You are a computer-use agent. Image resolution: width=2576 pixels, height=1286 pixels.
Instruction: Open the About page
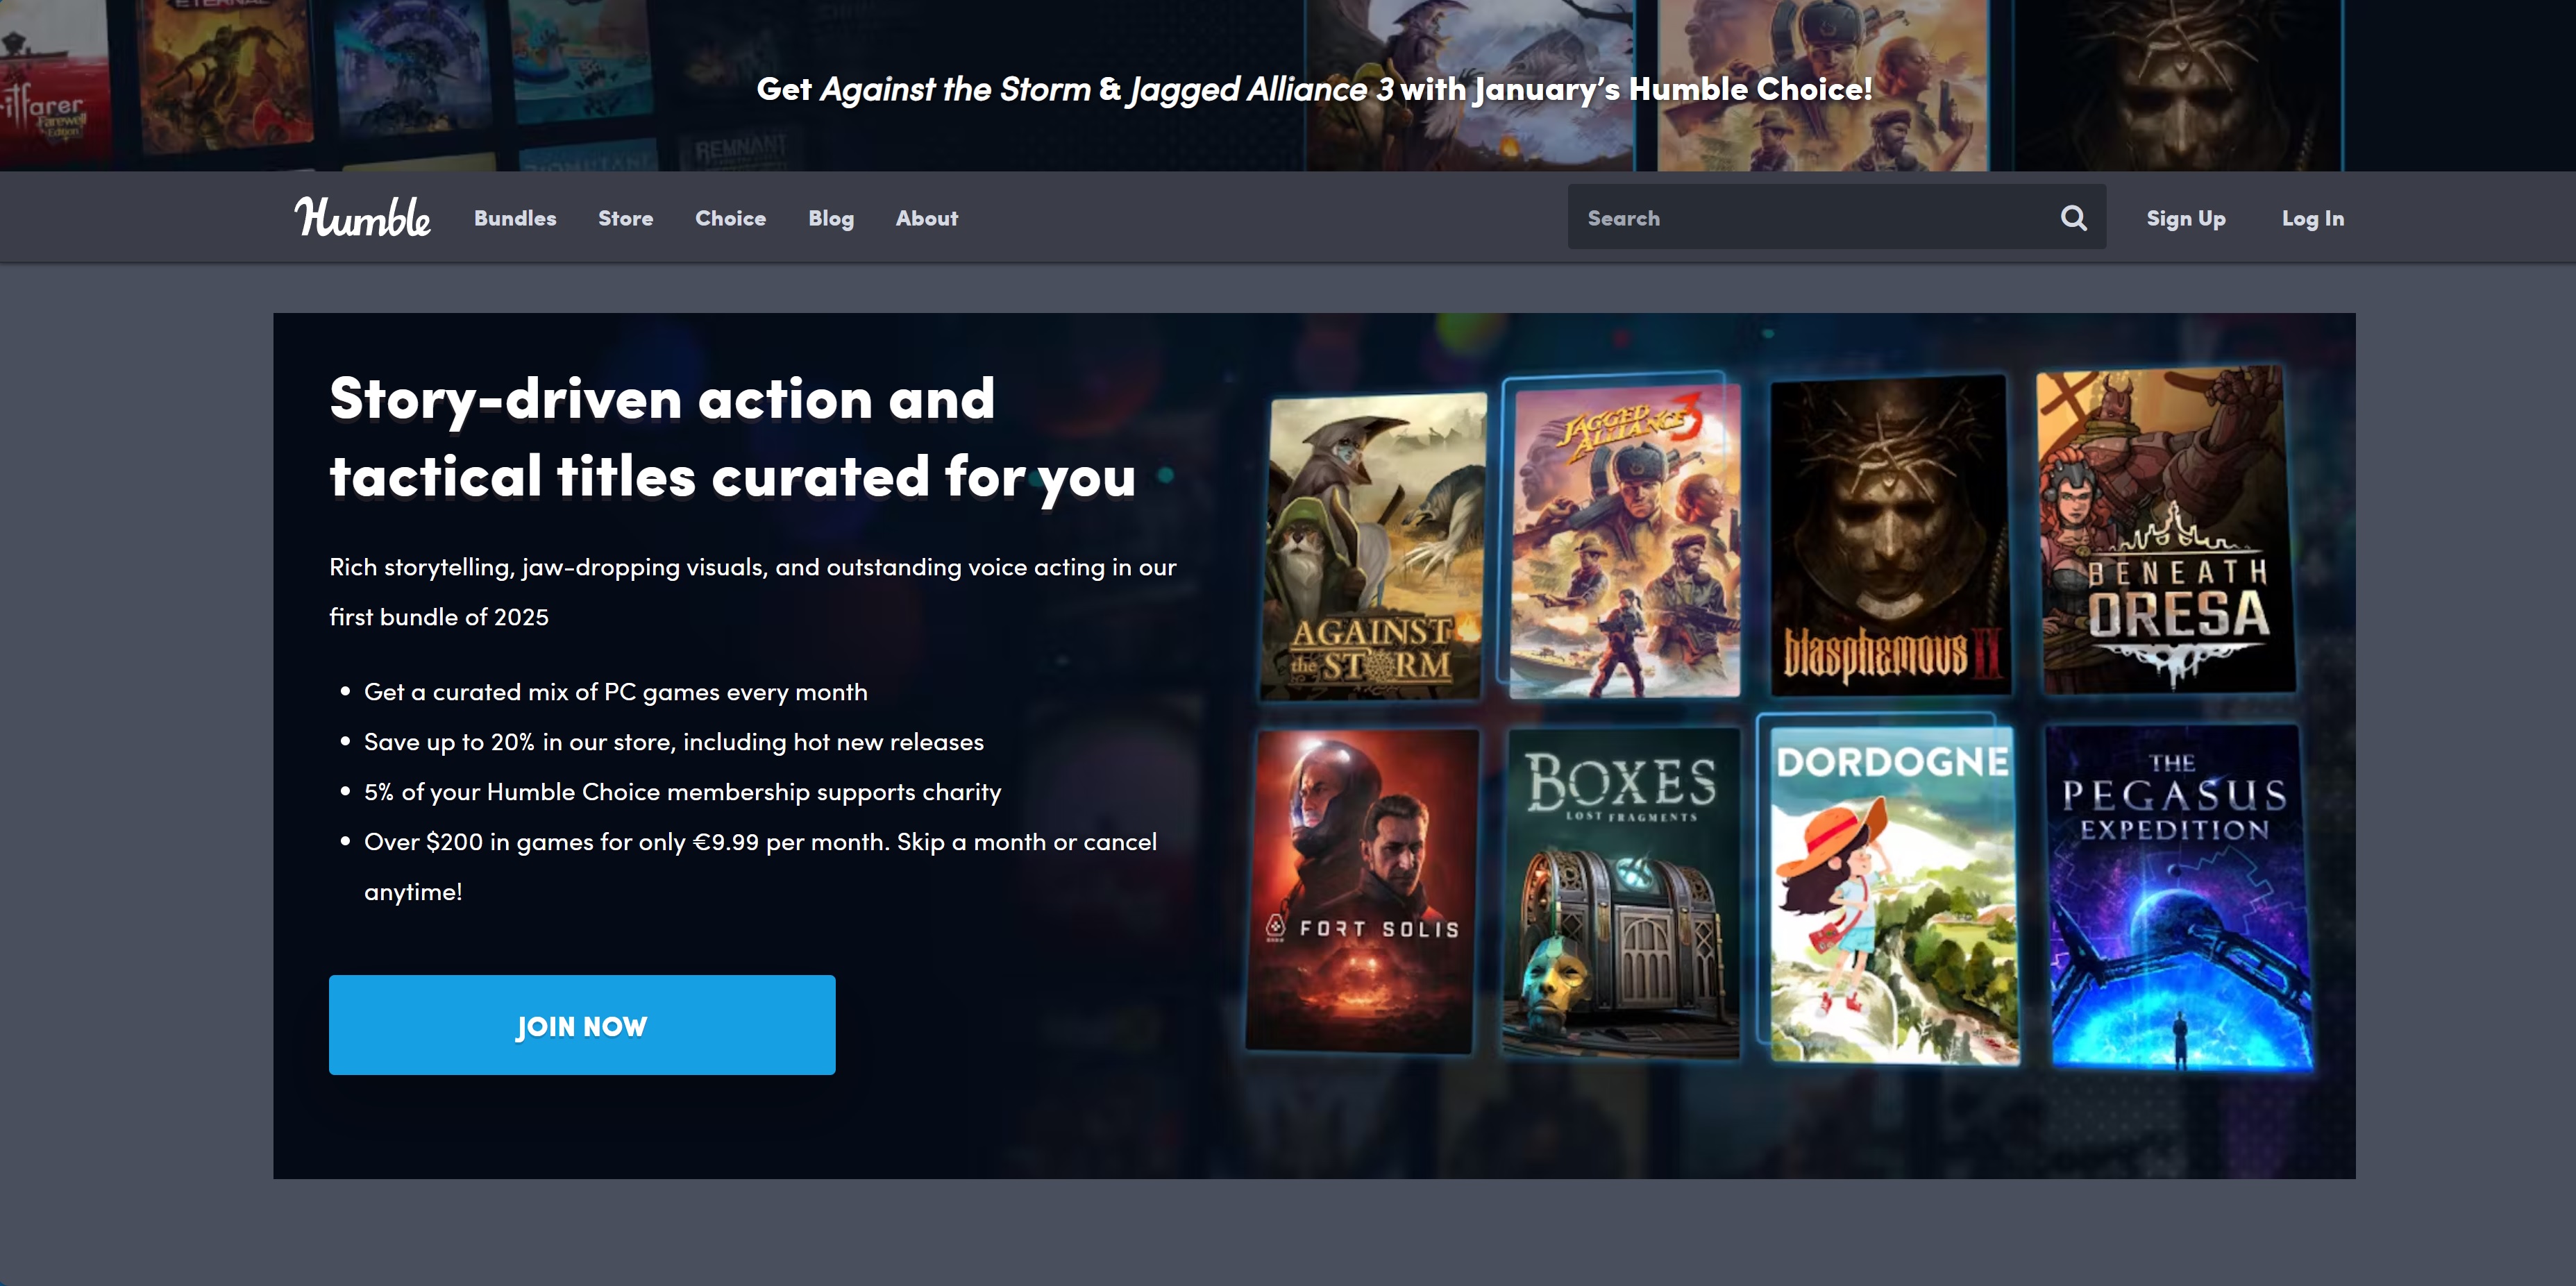coord(926,218)
